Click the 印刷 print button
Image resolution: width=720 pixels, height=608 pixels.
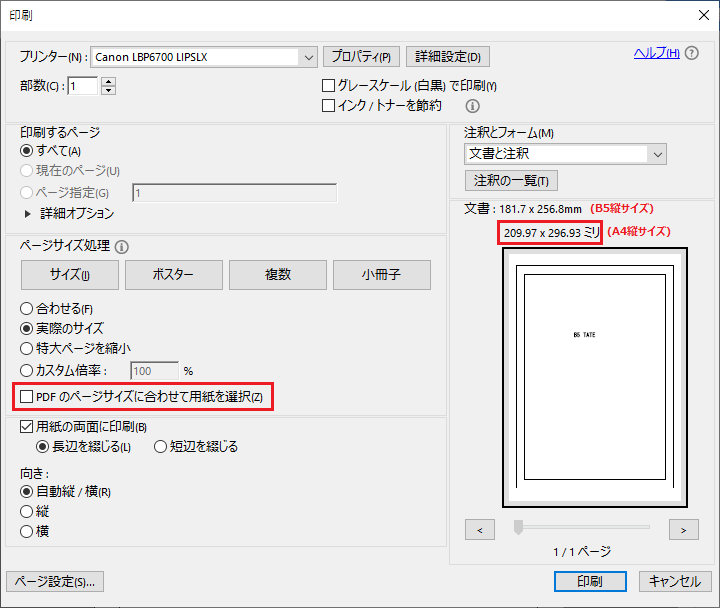pos(590,582)
